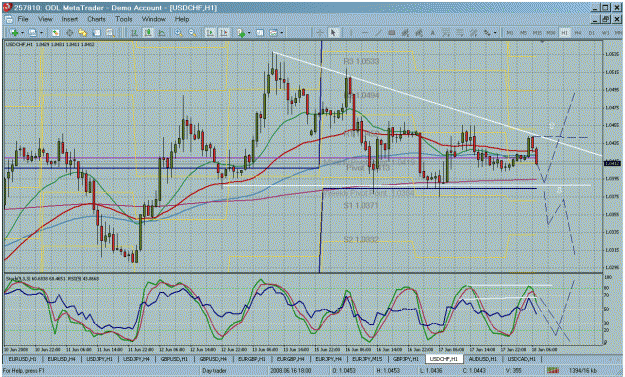Switch to the GBPUSD,H1 chart tab
625x377 pixels.
[174, 359]
